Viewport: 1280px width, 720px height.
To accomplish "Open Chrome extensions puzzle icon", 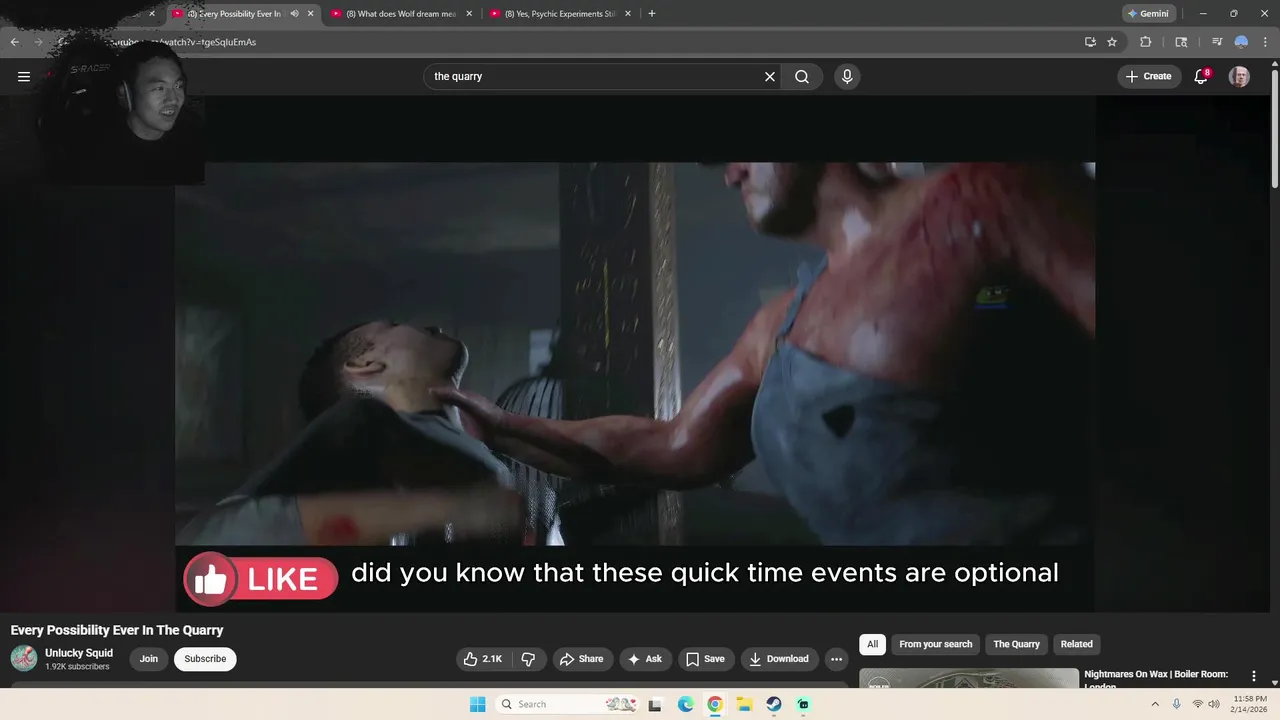I will click(x=1146, y=42).
